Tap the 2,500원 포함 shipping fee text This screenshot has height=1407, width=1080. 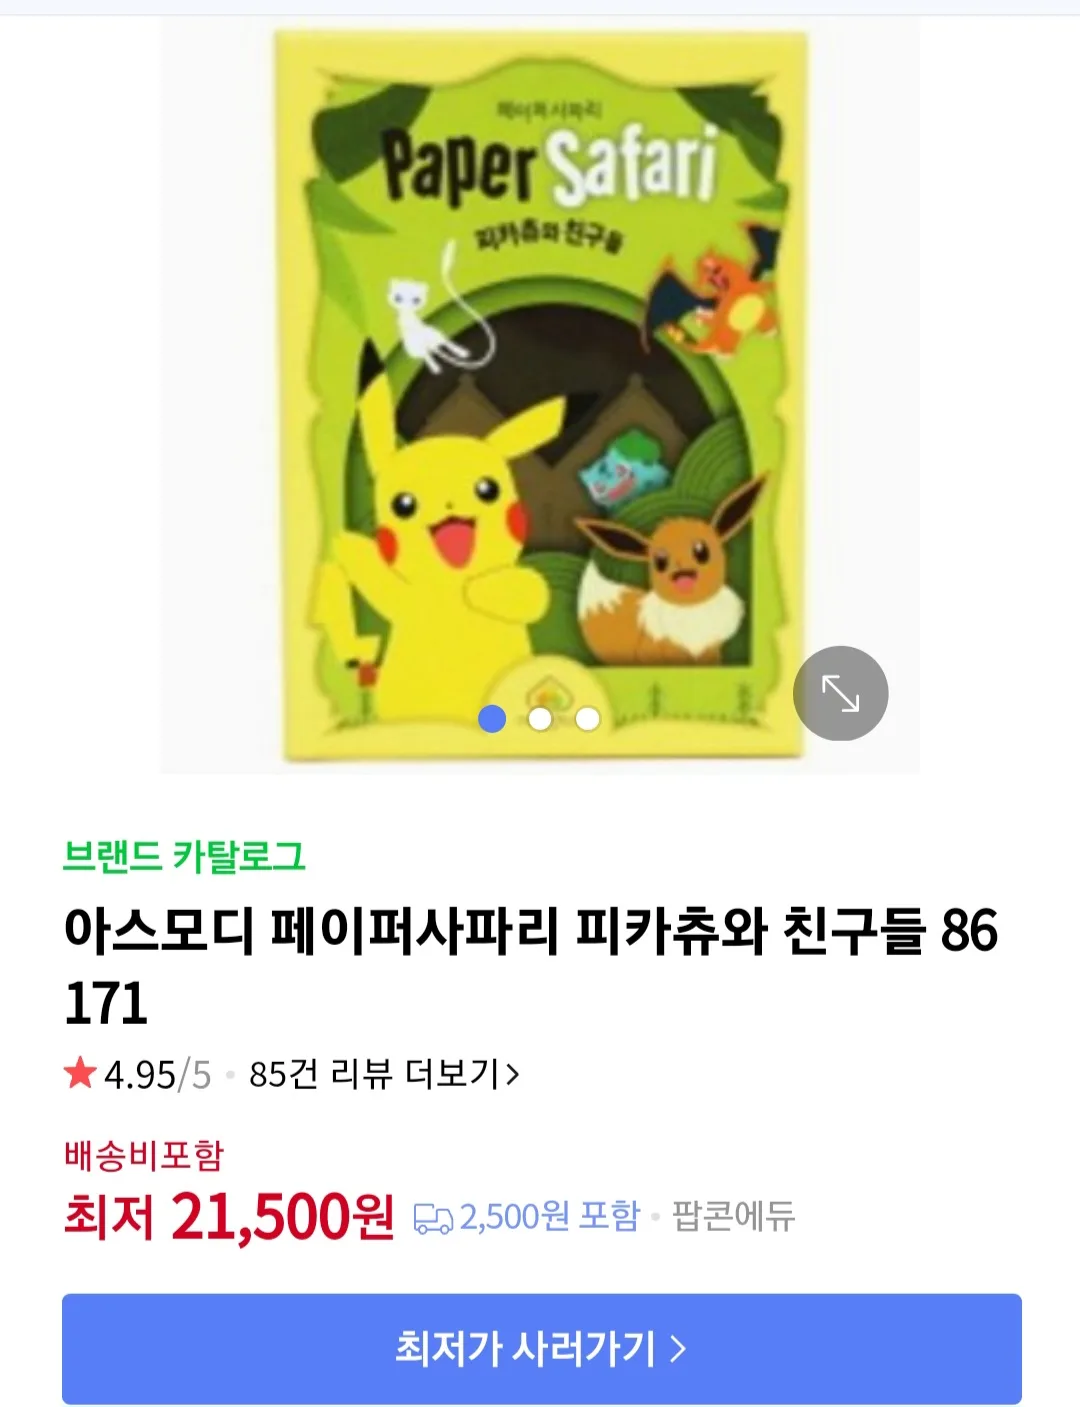point(549,1216)
